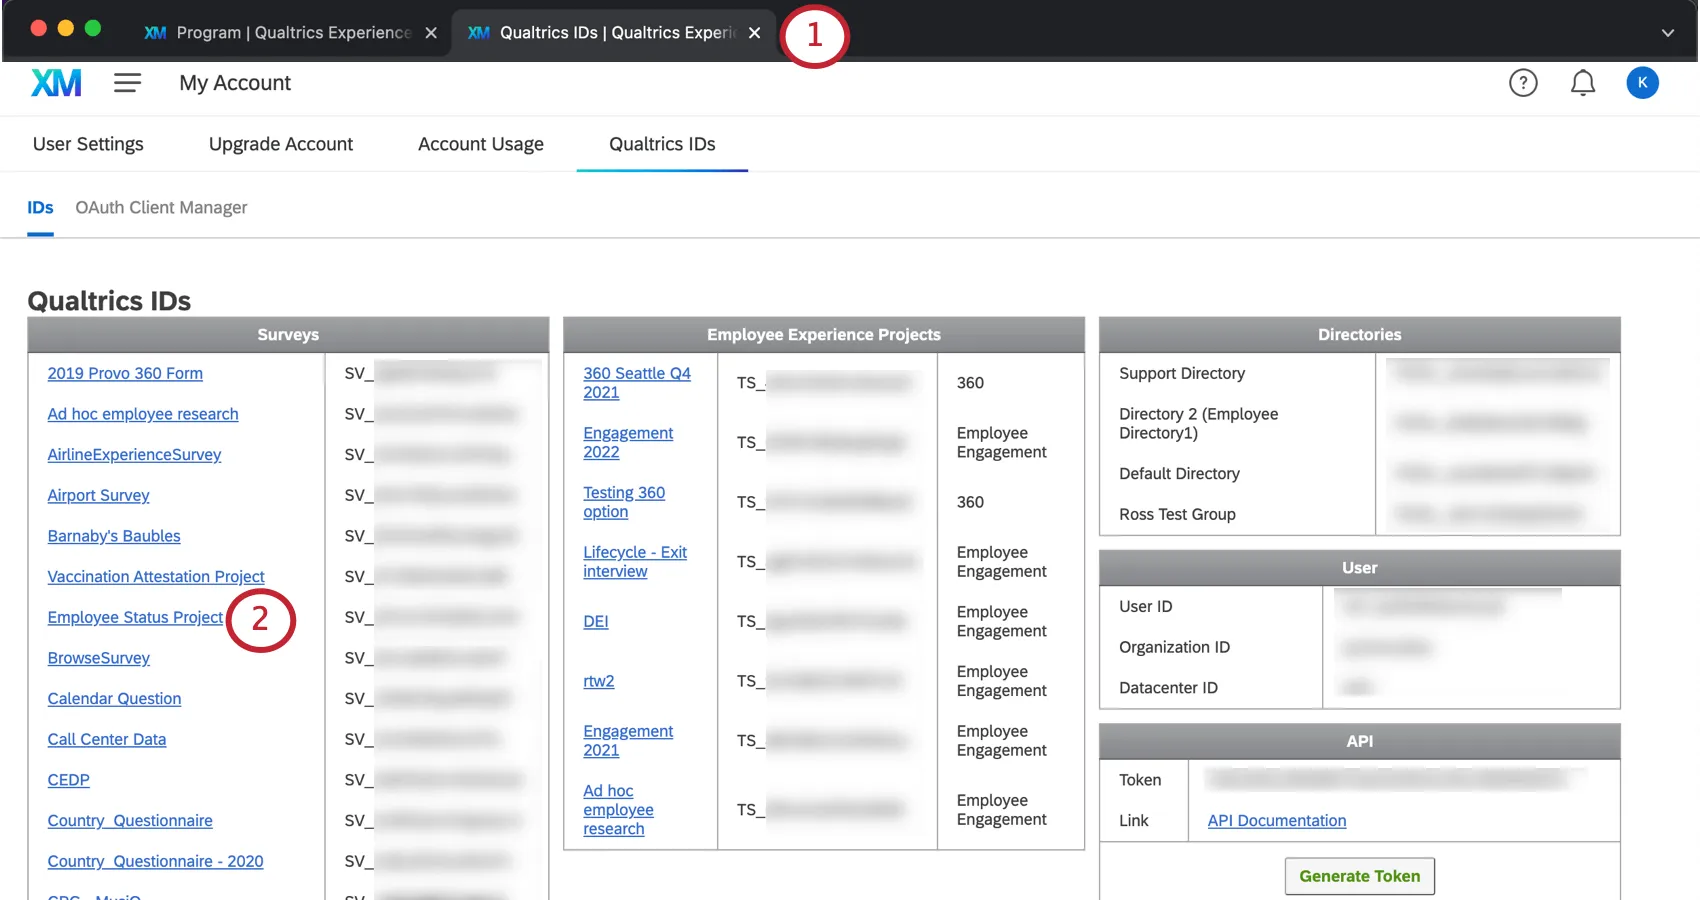Switch to the User Settings tab
The height and width of the screenshot is (900, 1700).
(88, 144)
